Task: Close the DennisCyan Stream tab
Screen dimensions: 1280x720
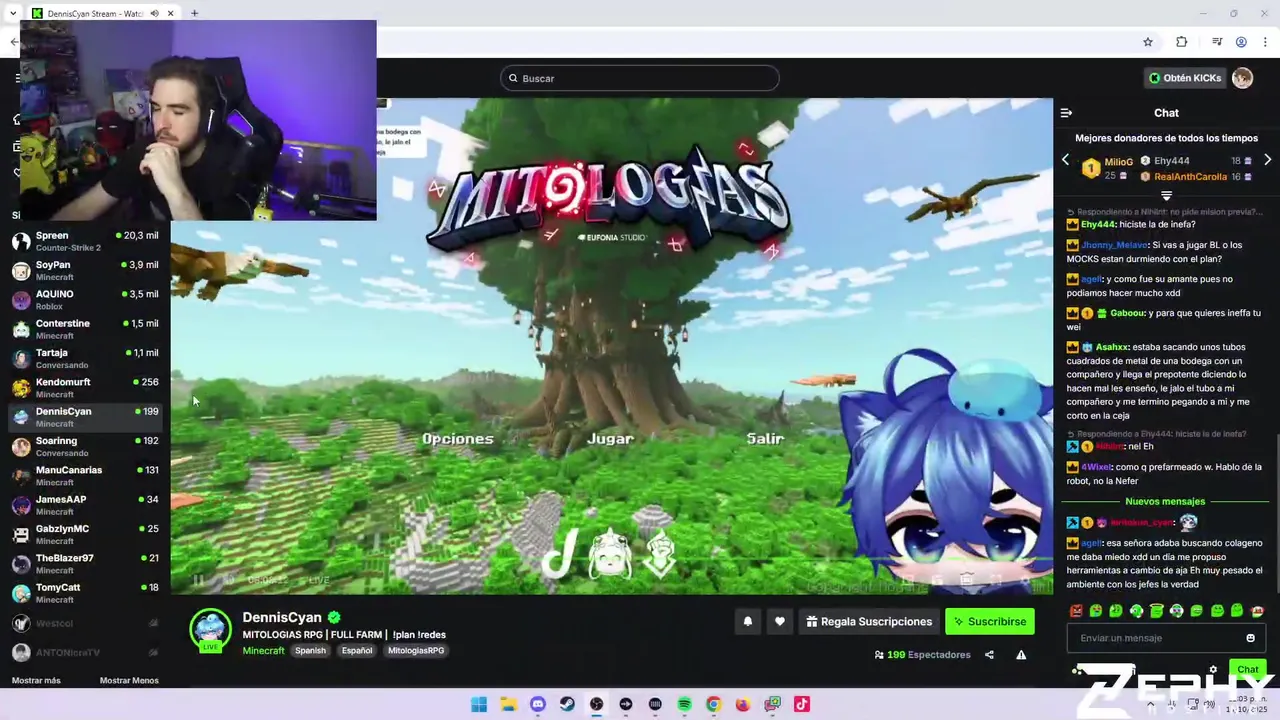Action: click(171, 13)
